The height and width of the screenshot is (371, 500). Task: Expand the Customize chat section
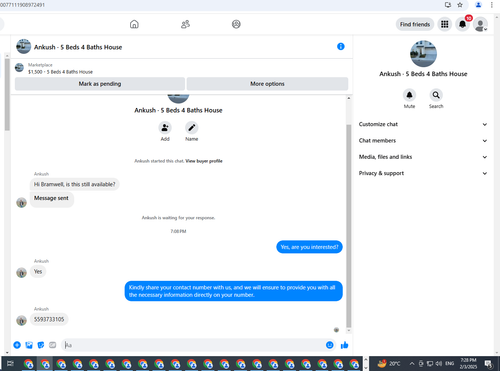[x=423, y=124]
